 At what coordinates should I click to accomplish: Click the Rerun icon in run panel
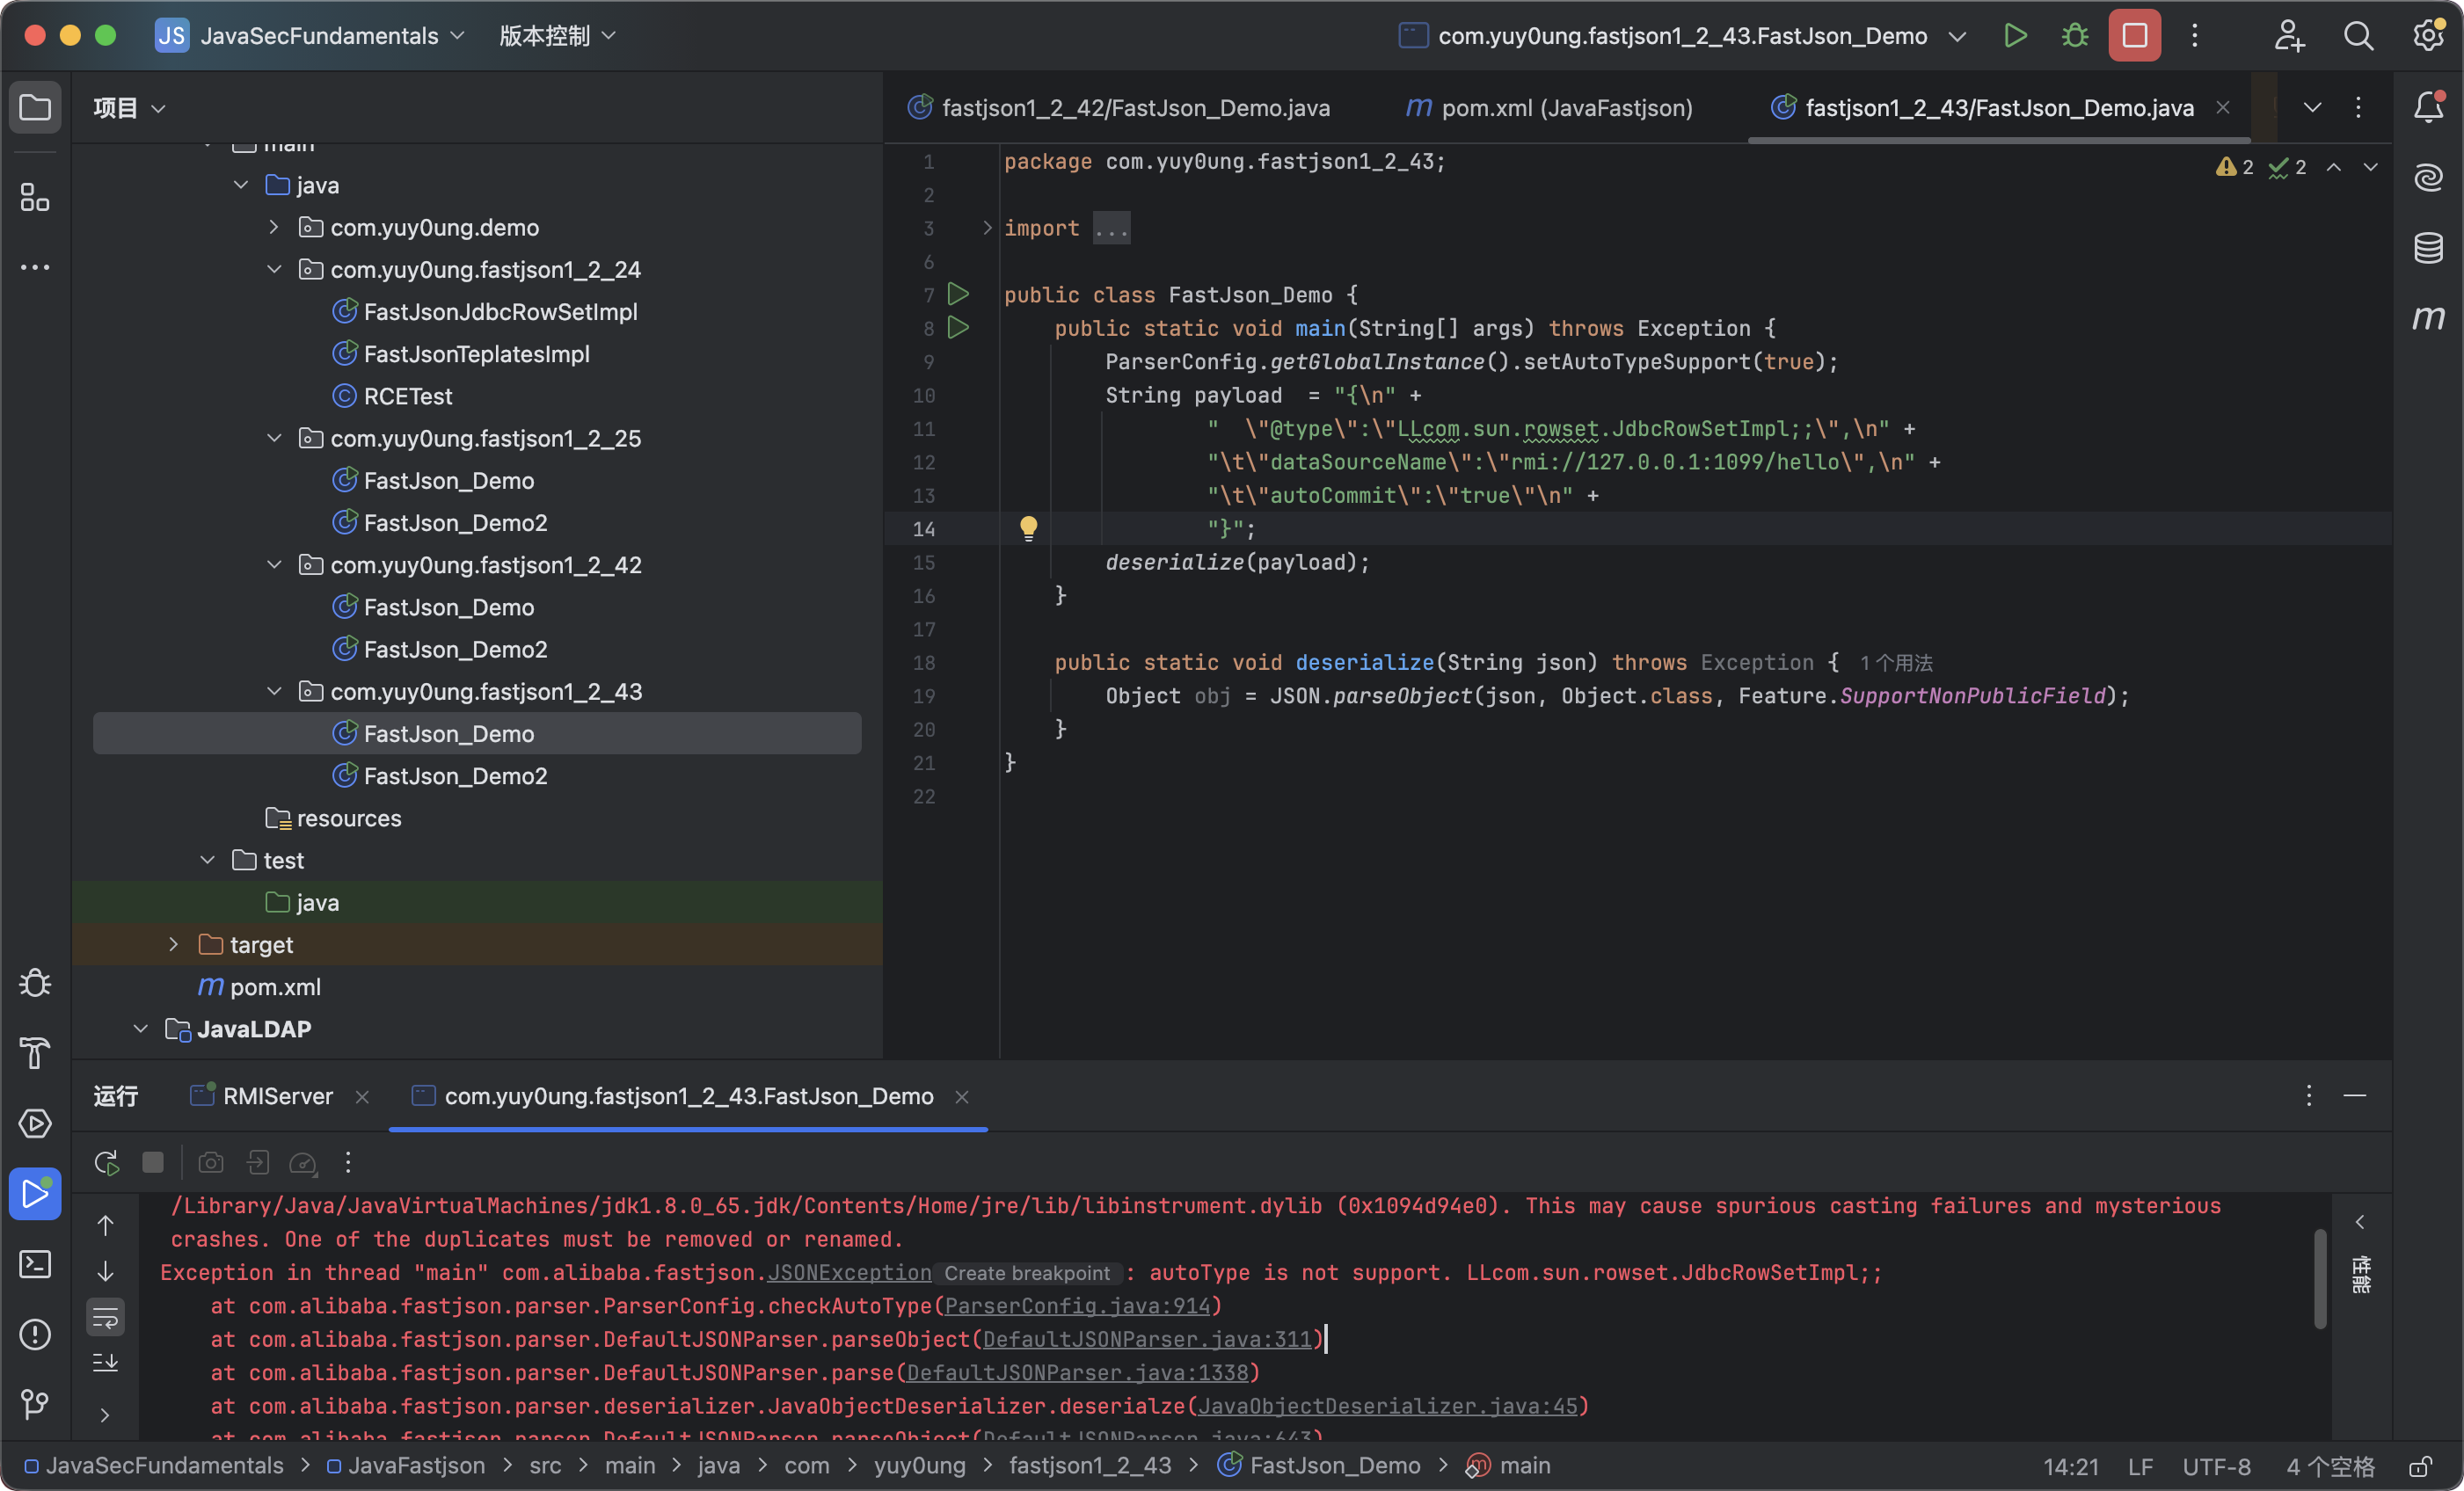106,1162
